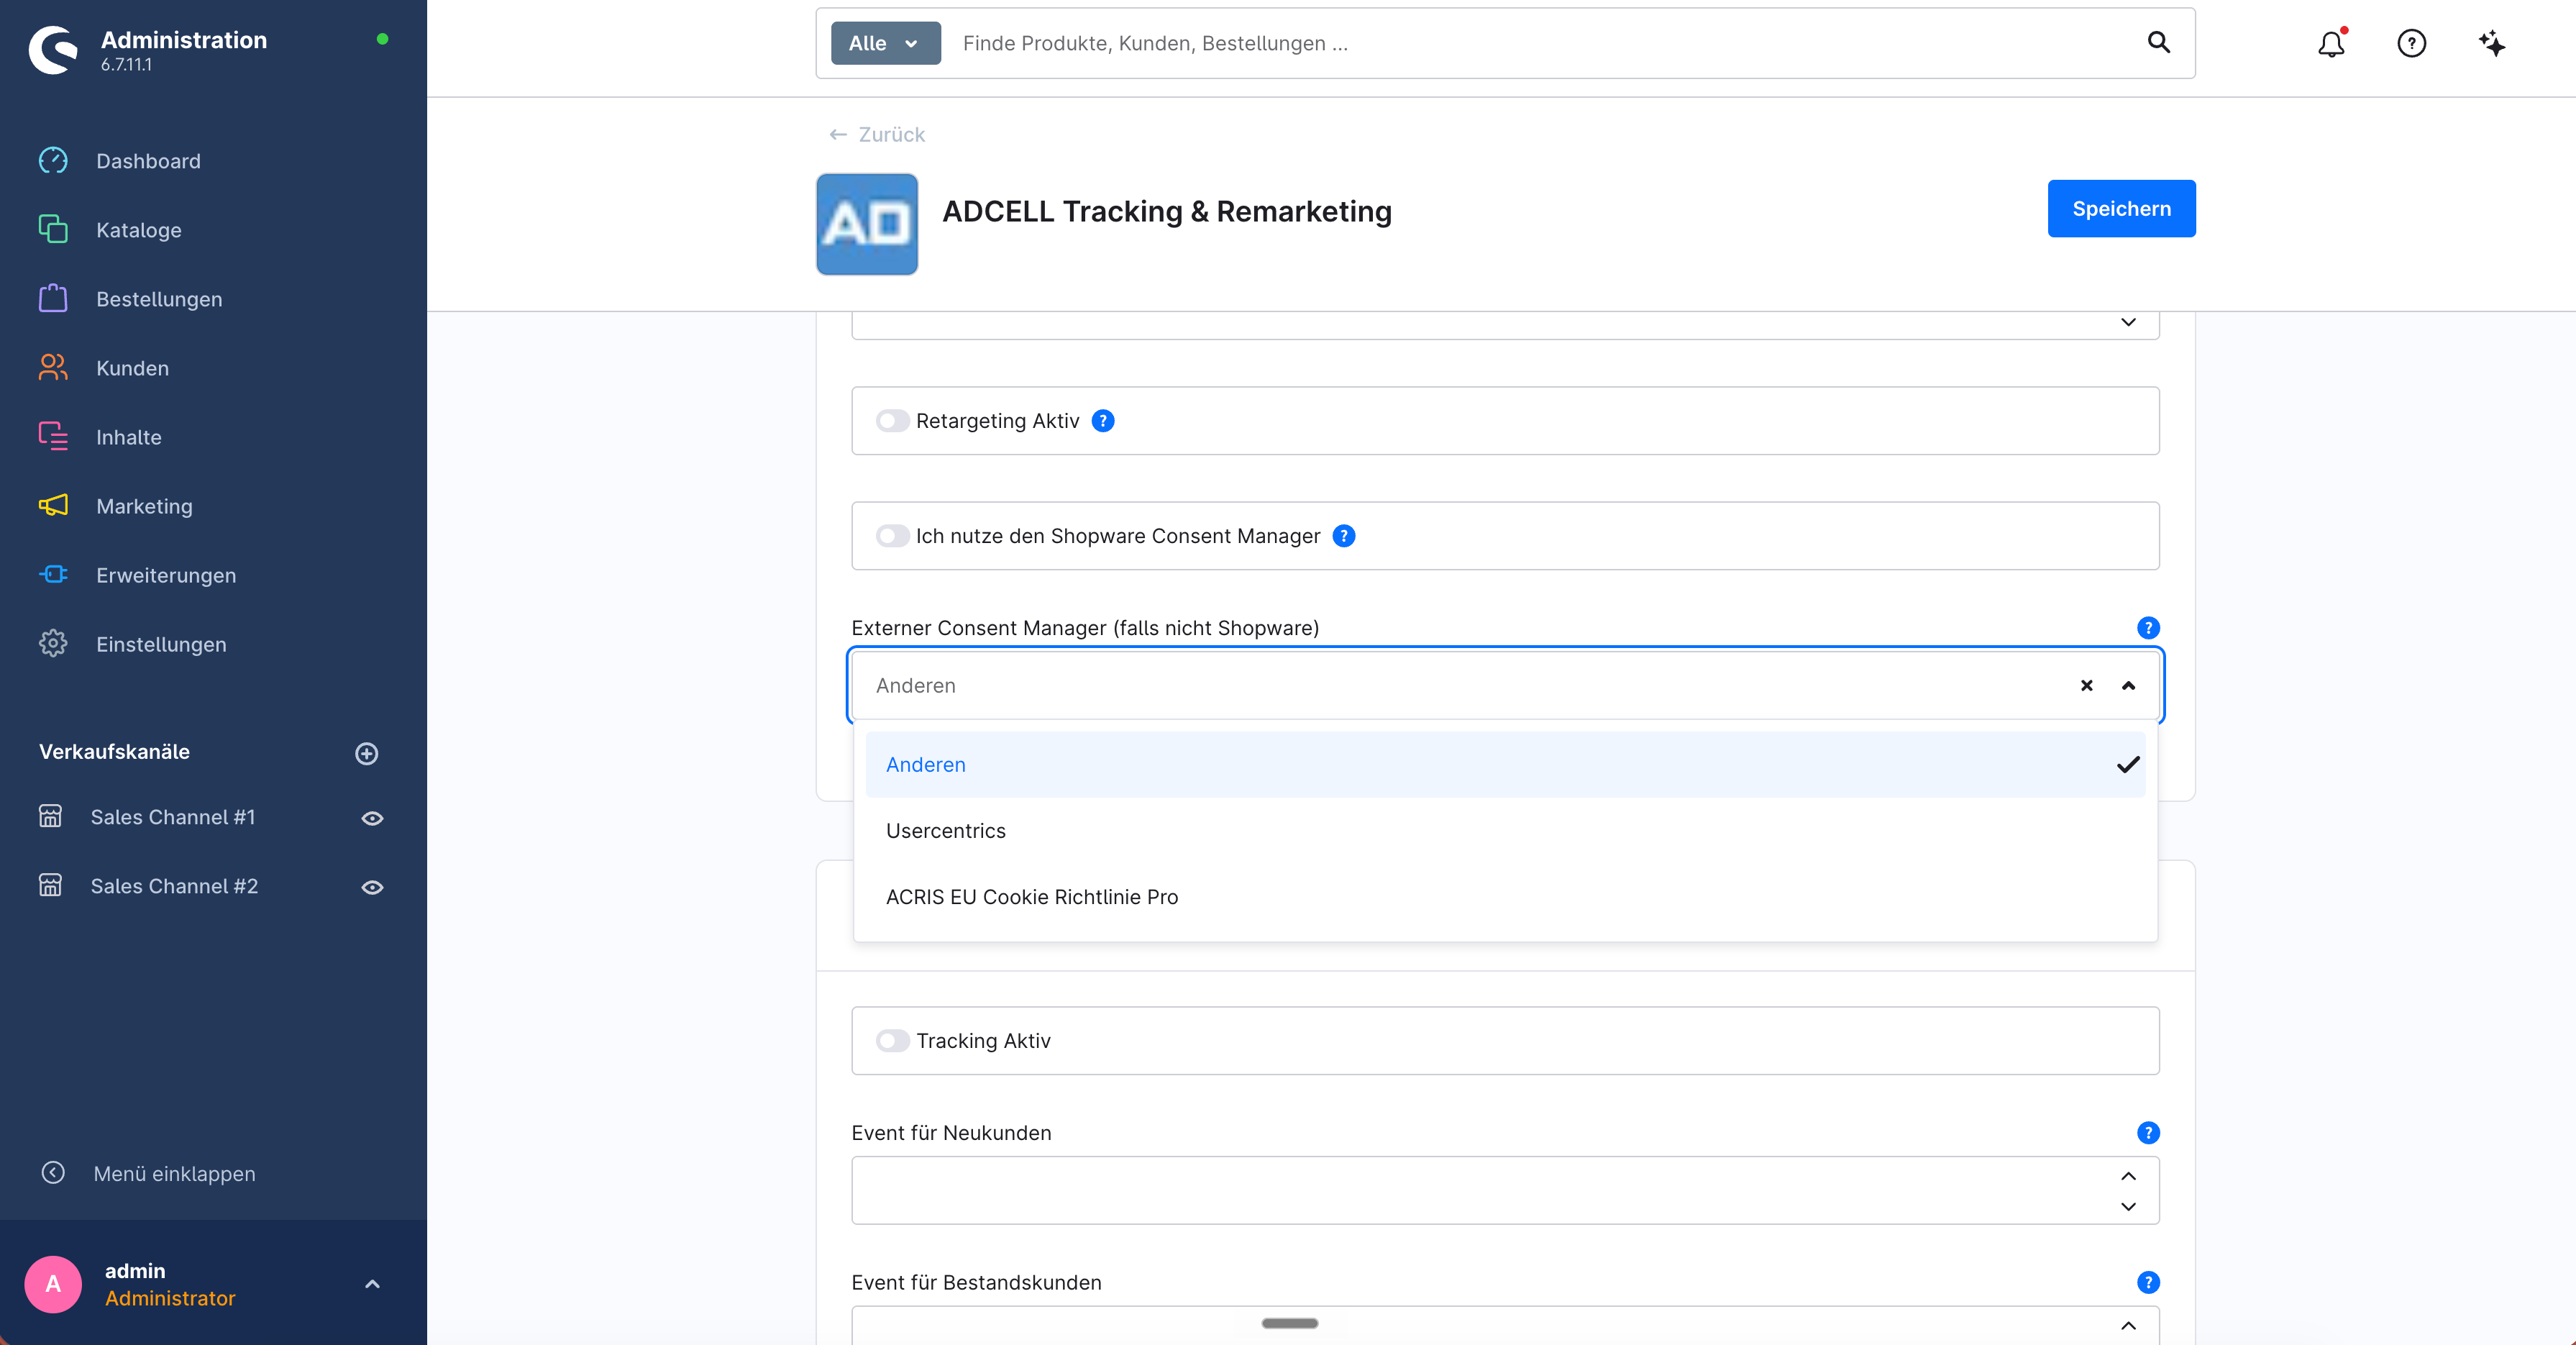This screenshot has width=2576, height=1345.
Task: Open the help circle icon in header
Action: tap(2412, 43)
